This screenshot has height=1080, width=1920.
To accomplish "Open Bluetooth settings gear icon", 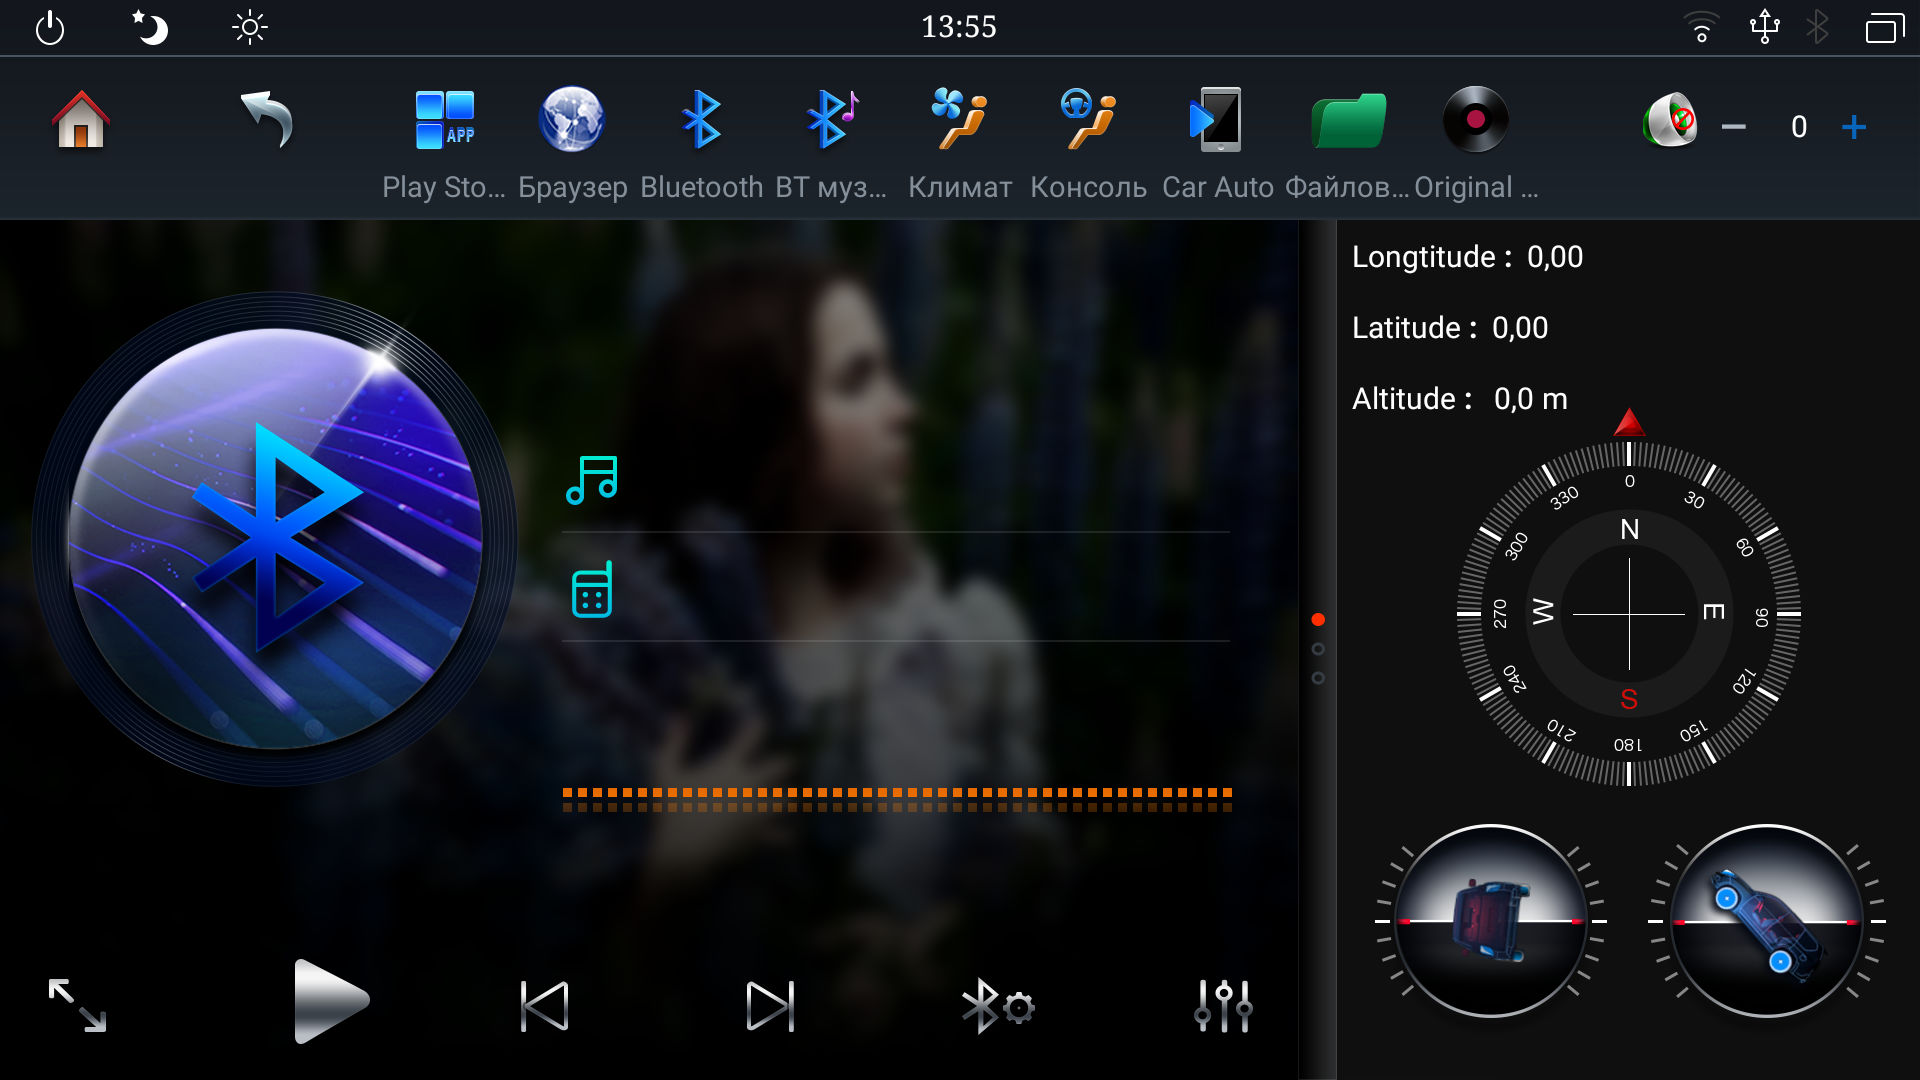I will coord(997,1005).
